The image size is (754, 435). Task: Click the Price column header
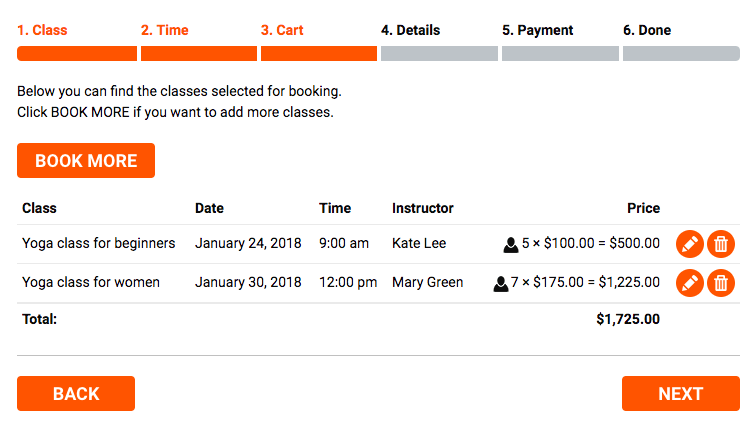pos(643,208)
